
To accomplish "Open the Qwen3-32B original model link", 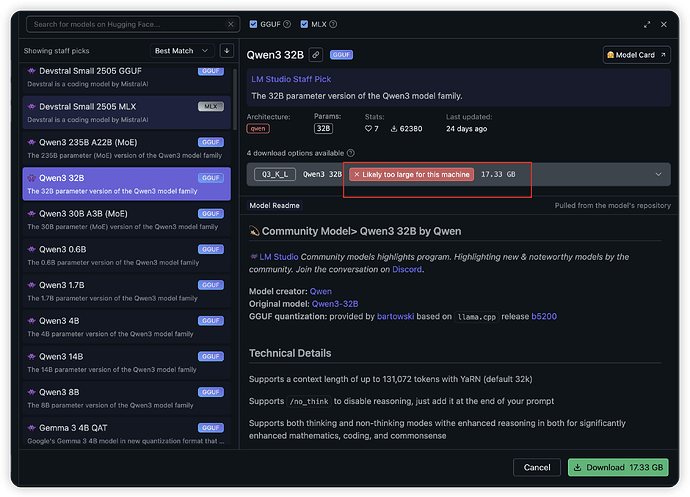I will [x=335, y=304].
